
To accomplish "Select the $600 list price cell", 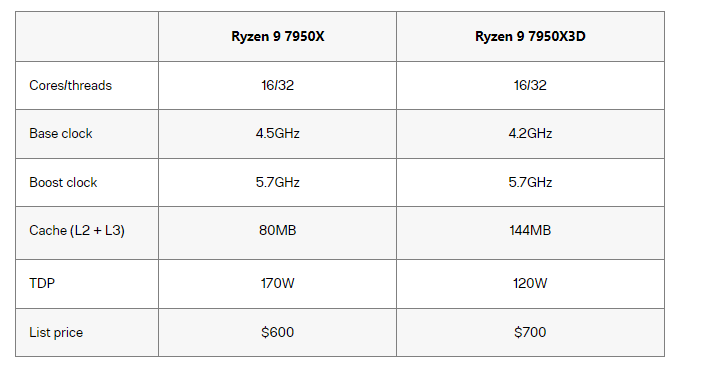I will coord(278,332).
